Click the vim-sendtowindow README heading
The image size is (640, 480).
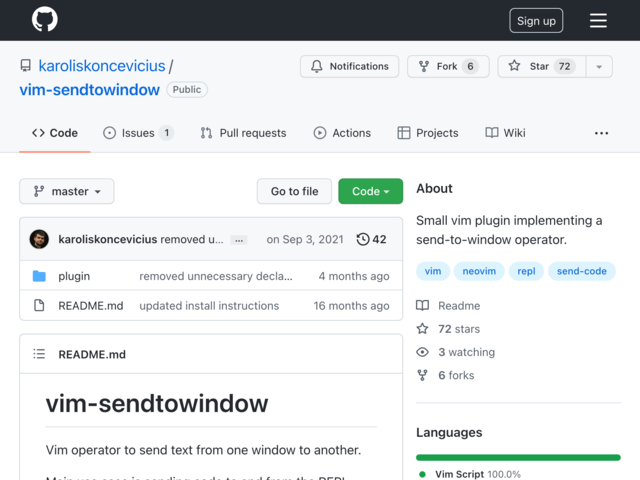tap(157, 404)
